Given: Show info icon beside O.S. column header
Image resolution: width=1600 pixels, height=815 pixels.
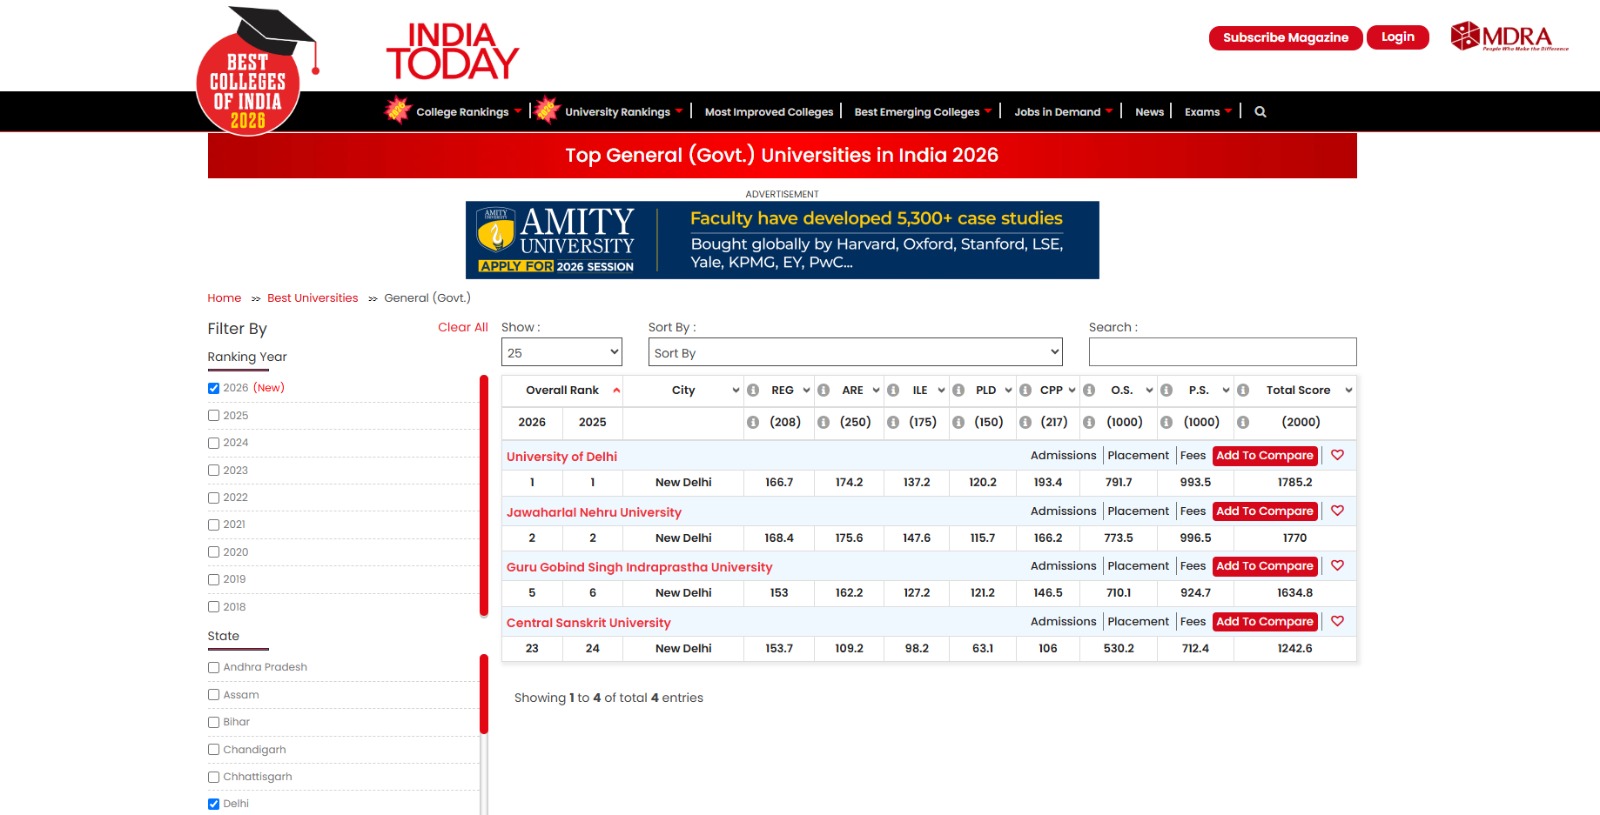Looking at the screenshot, I should (1089, 390).
